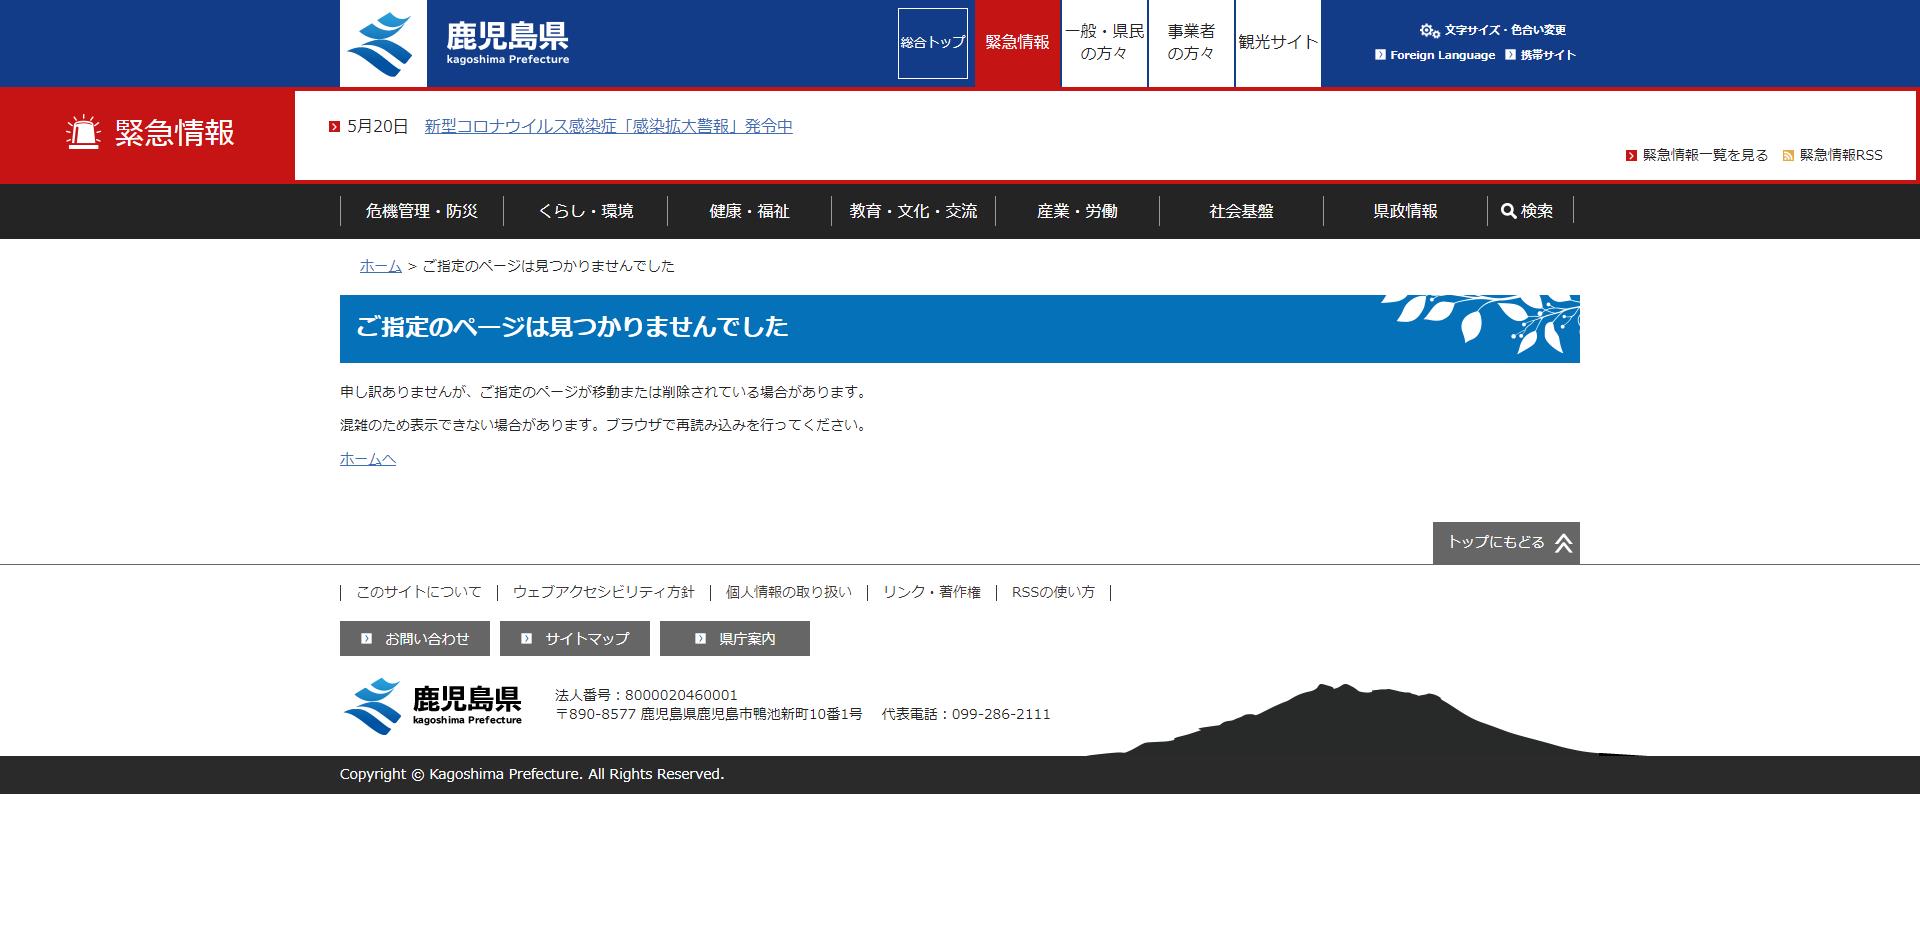Click the サイトマップ button

pos(575,638)
